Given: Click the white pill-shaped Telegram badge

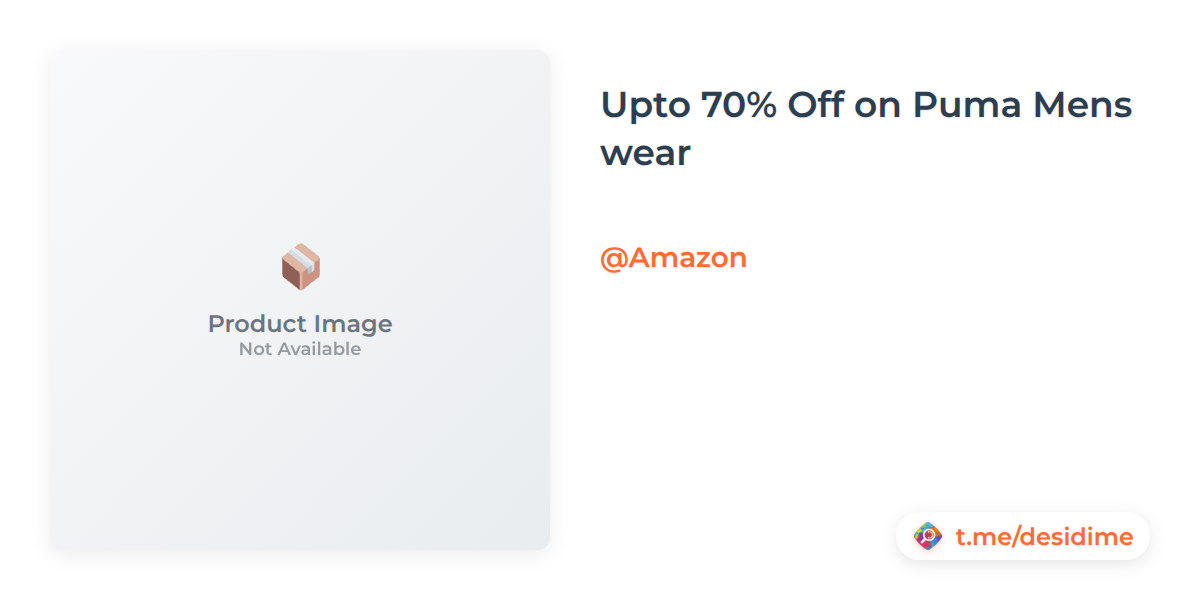Looking at the screenshot, I should coord(1023,537).
